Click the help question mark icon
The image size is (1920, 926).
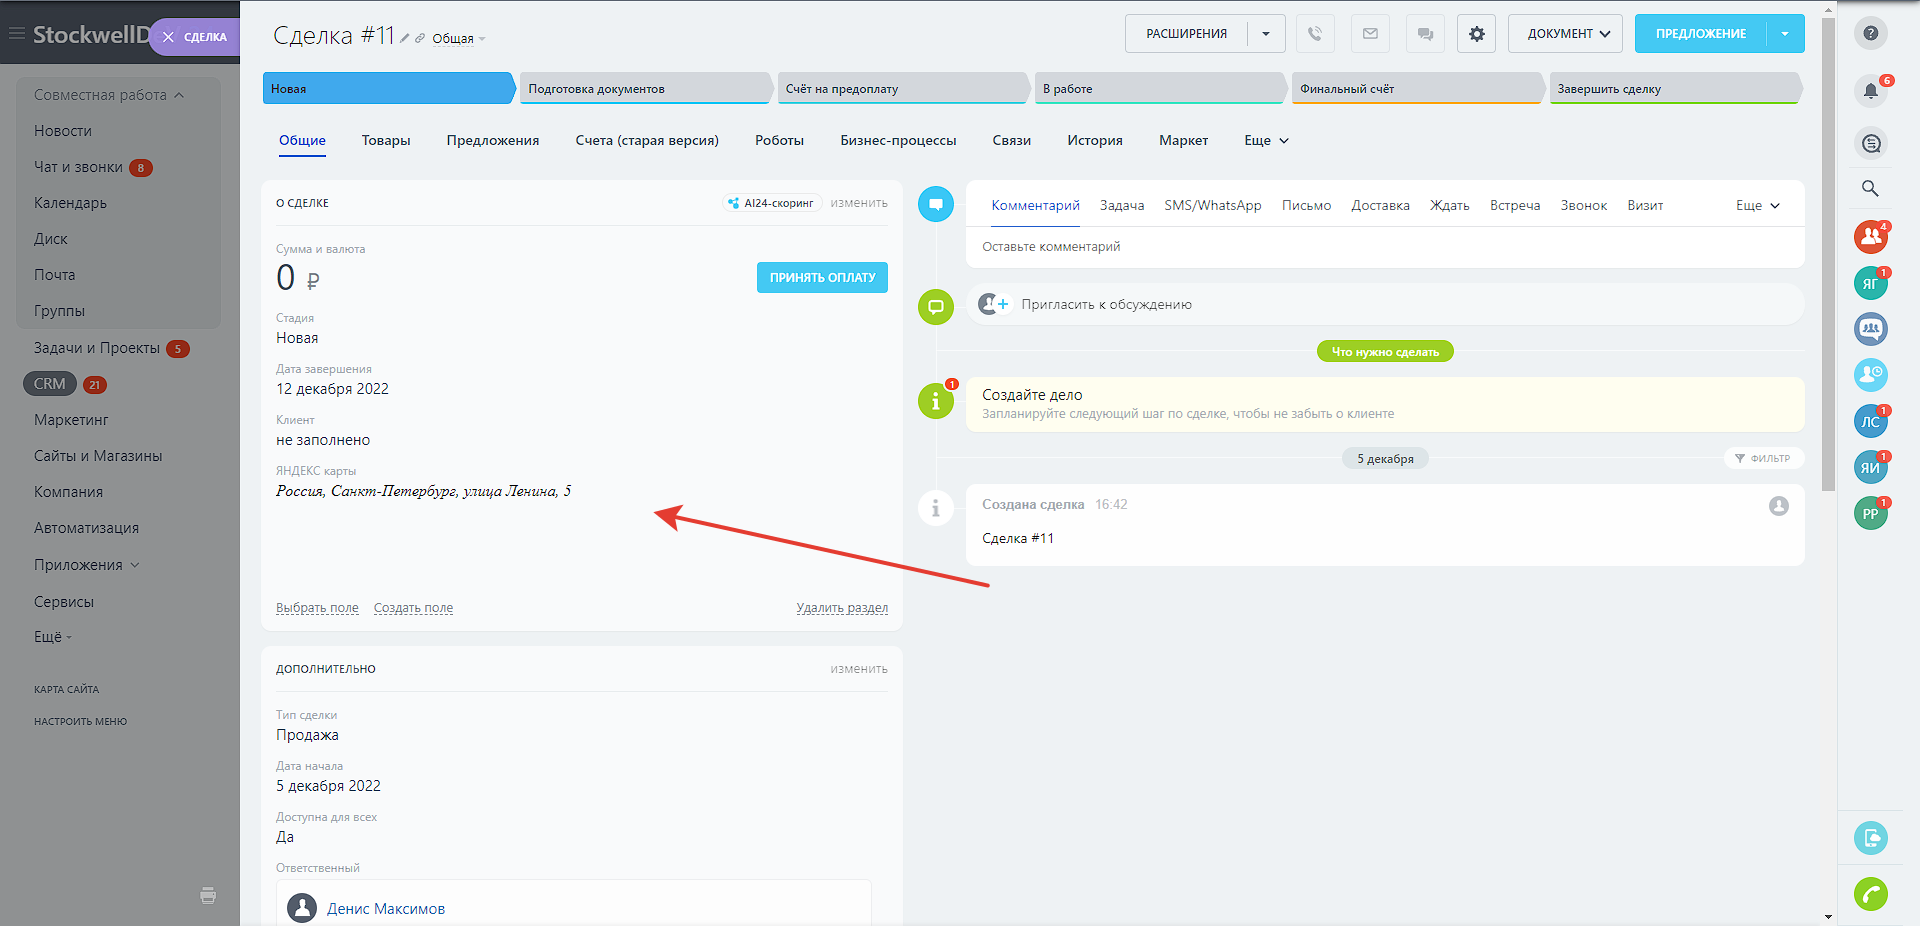(1870, 33)
